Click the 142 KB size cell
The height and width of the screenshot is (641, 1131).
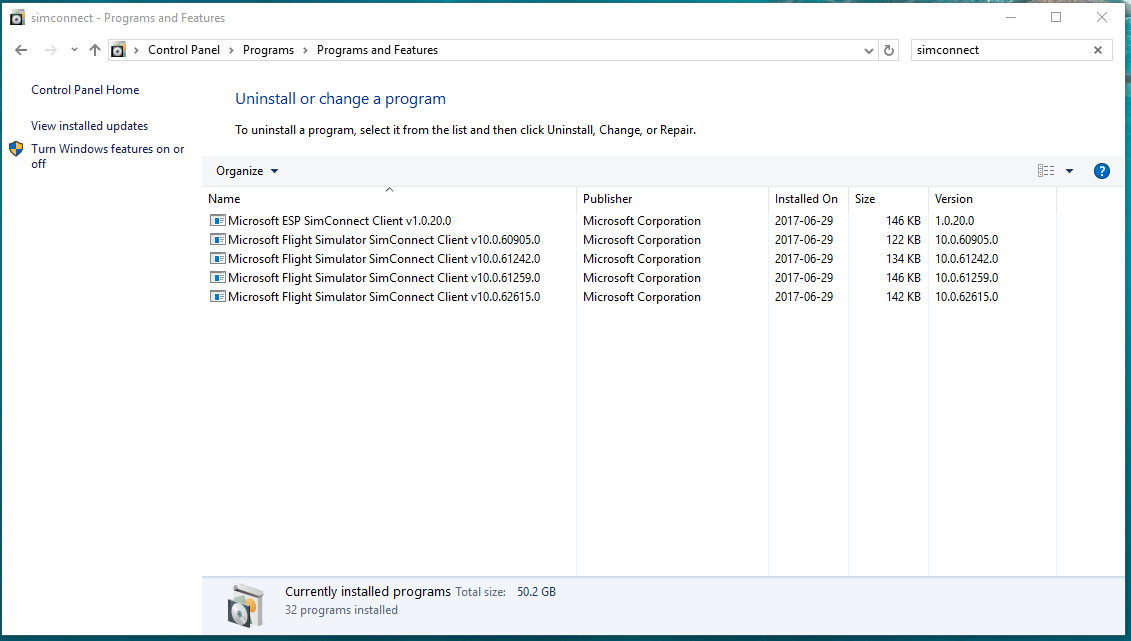[x=903, y=296]
